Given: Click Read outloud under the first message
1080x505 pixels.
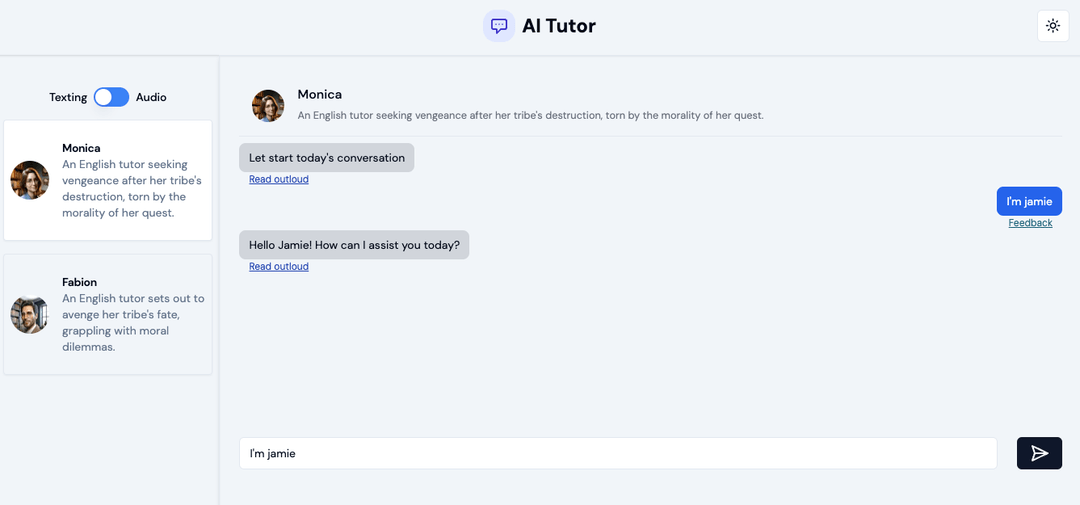Looking at the screenshot, I should [279, 179].
